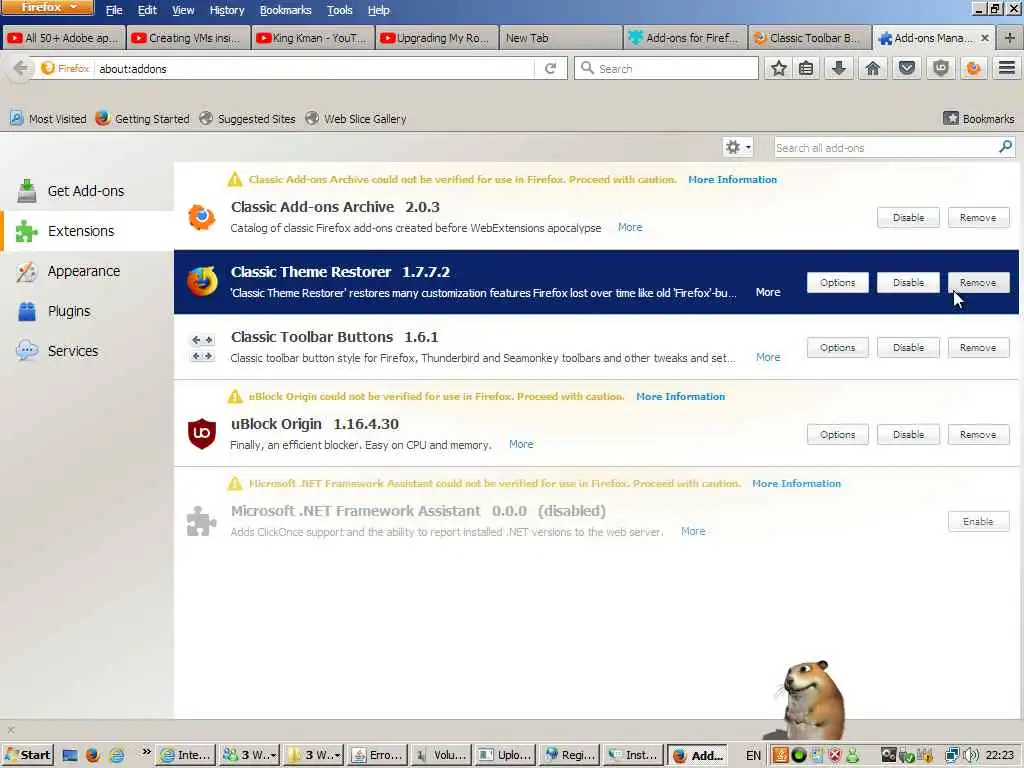Open Classic Toolbar Buttons Options
1024x768 pixels.
pyautogui.click(x=837, y=347)
